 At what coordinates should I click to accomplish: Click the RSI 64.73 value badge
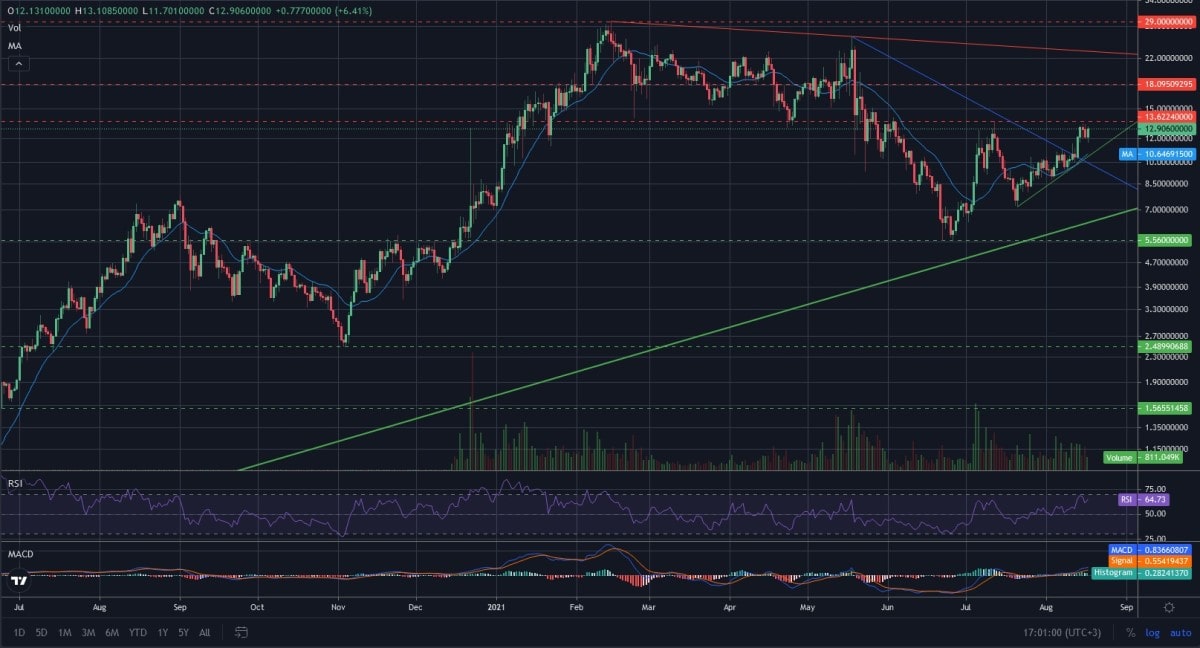[1152, 498]
